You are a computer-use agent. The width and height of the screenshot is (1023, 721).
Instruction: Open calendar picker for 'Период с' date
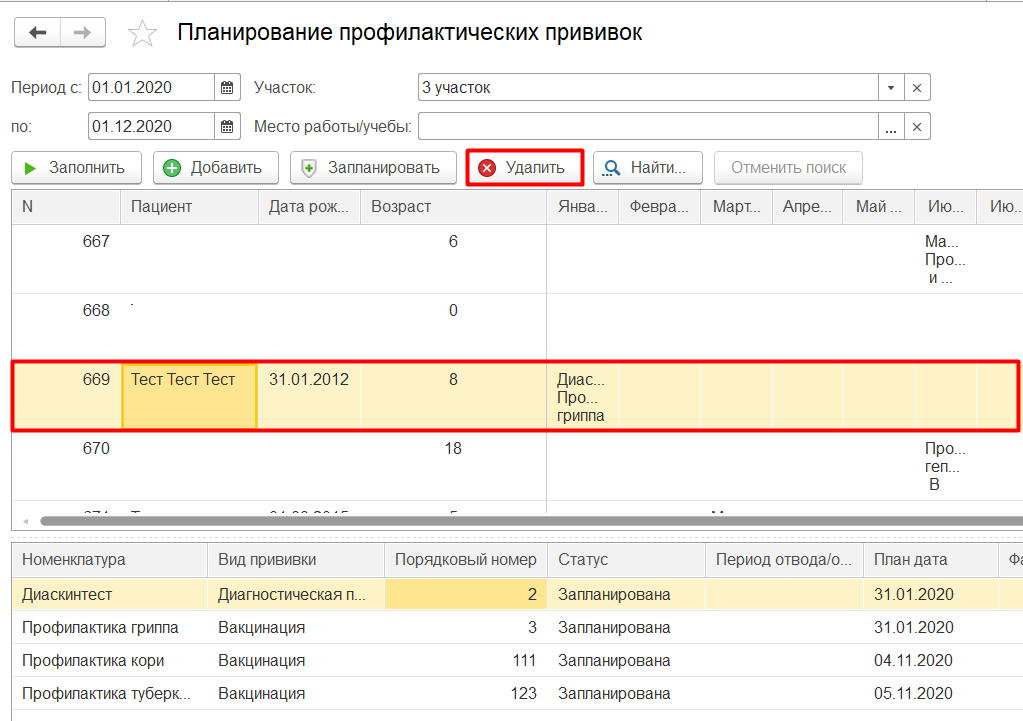point(228,88)
